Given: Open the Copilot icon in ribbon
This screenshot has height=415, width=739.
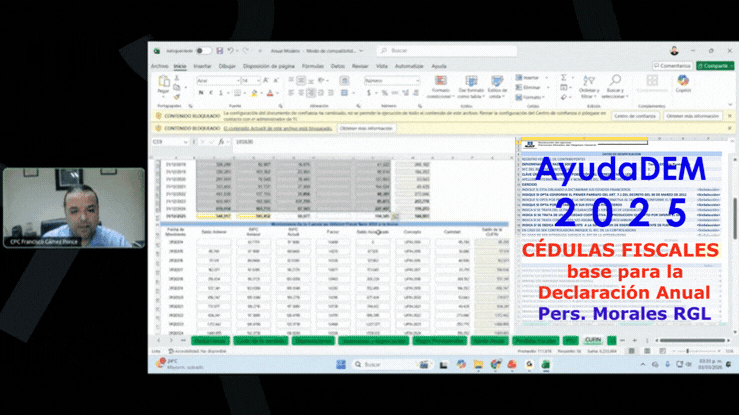Looking at the screenshot, I should [x=683, y=82].
